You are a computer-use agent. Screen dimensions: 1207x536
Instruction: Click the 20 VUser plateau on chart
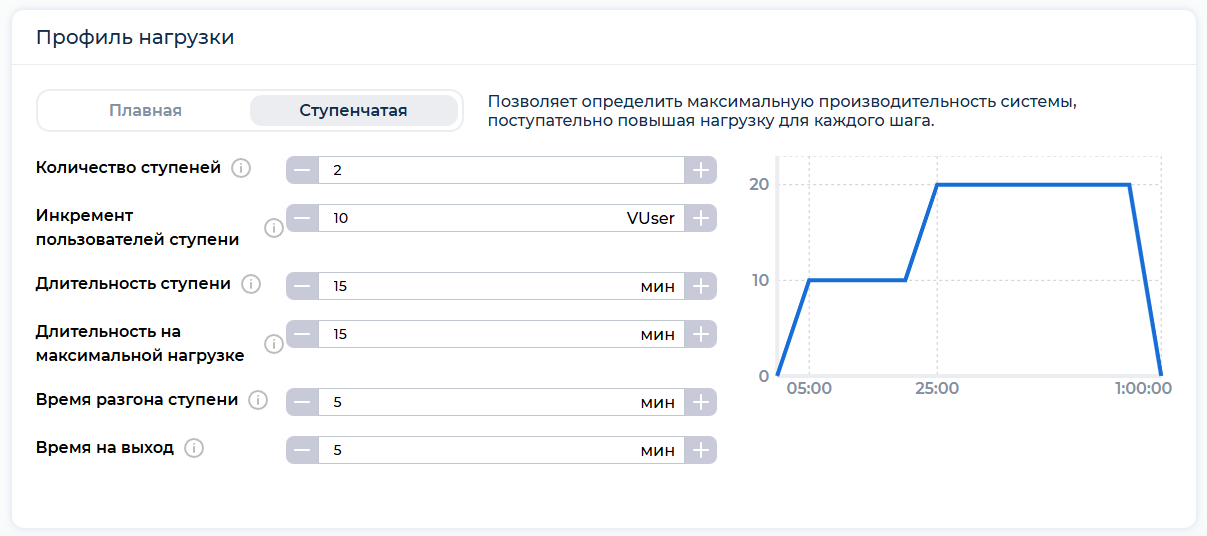coord(1030,185)
